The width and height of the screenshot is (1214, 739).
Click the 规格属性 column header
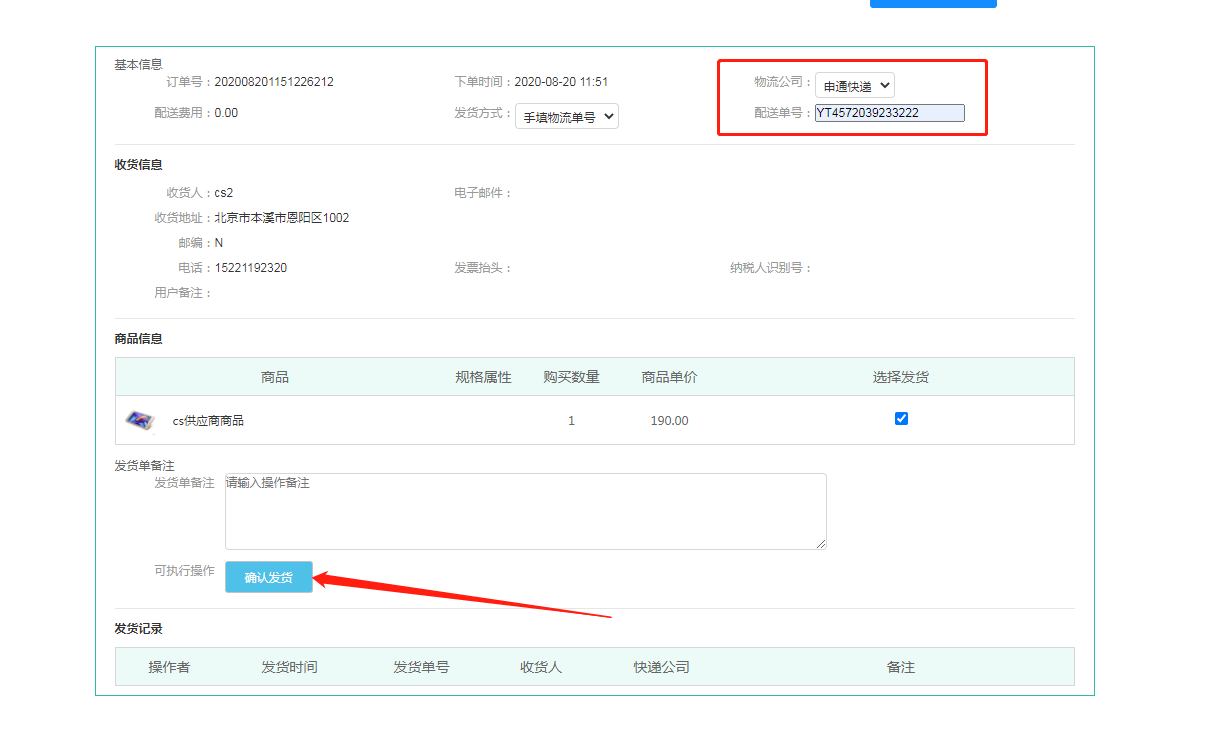(483, 377)
